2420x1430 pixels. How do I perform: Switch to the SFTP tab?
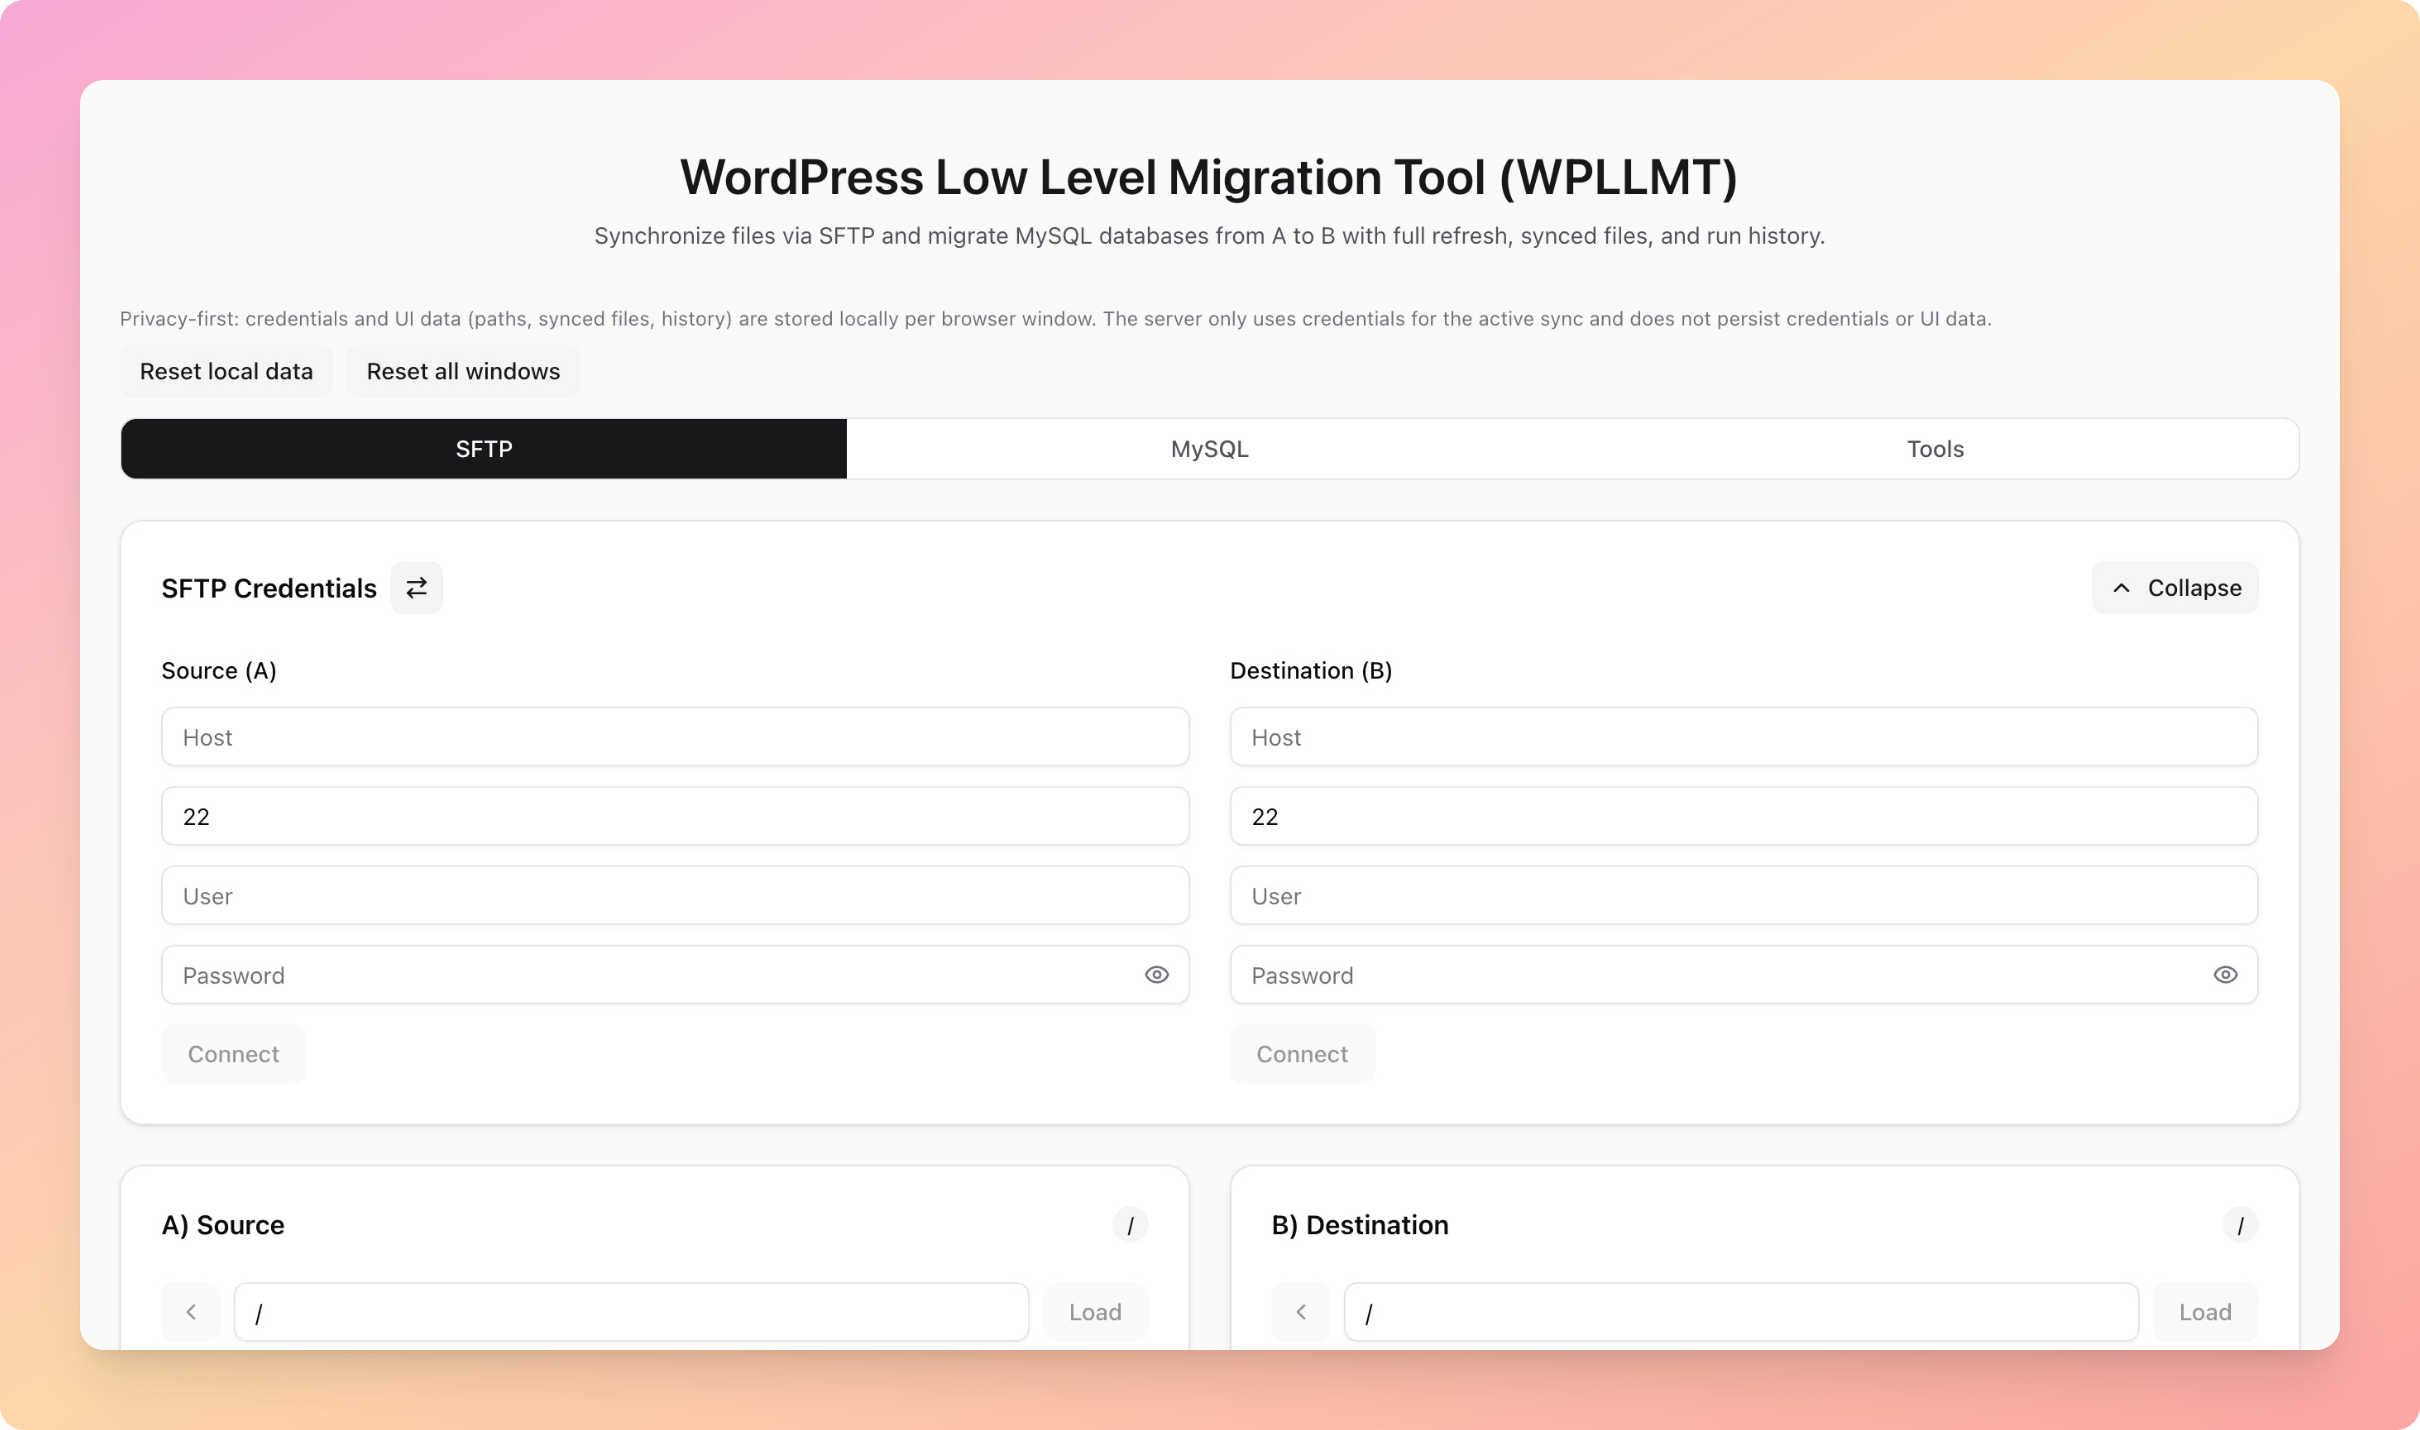484,449
